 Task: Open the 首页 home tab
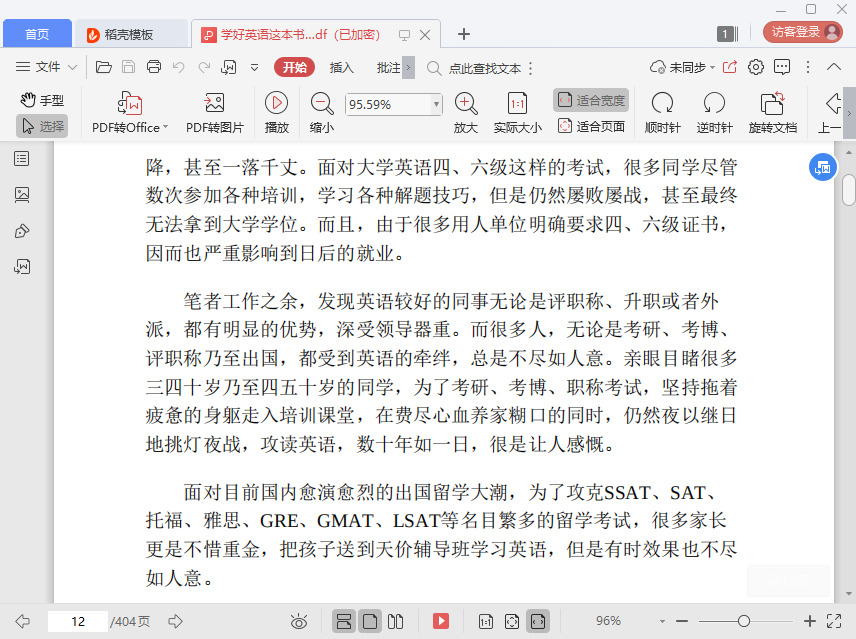37,34
